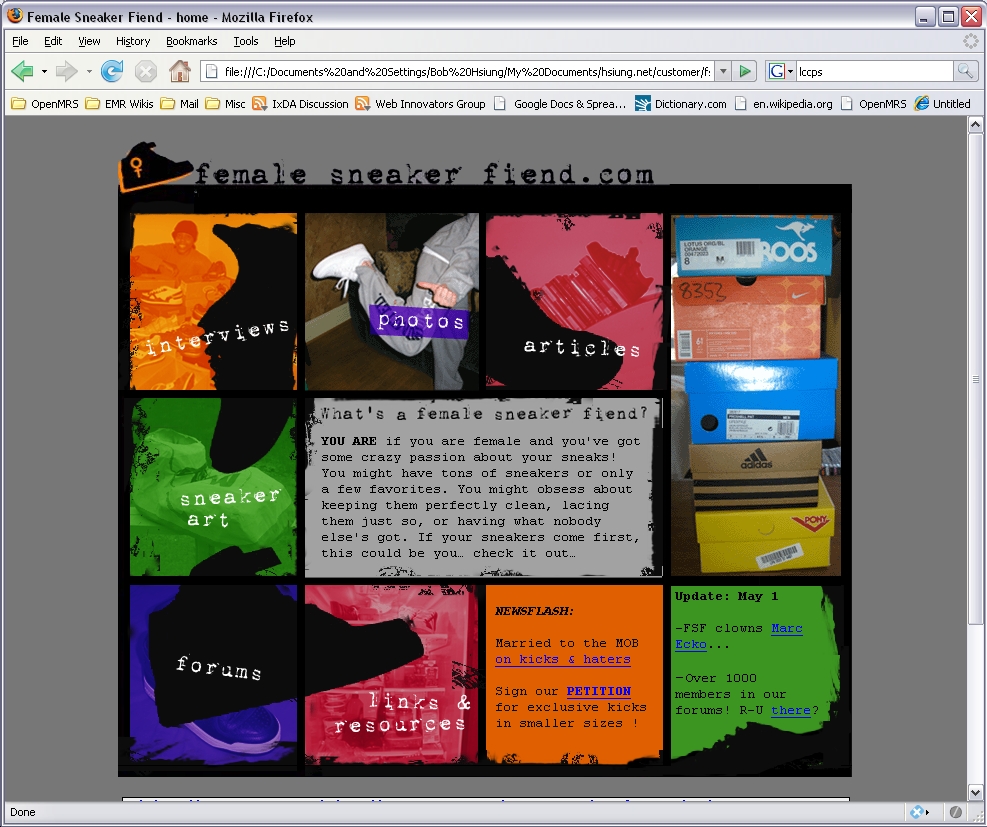Reload the page with the Refresh icon
The width and height of the screenshot is (987, 827).
112,71
